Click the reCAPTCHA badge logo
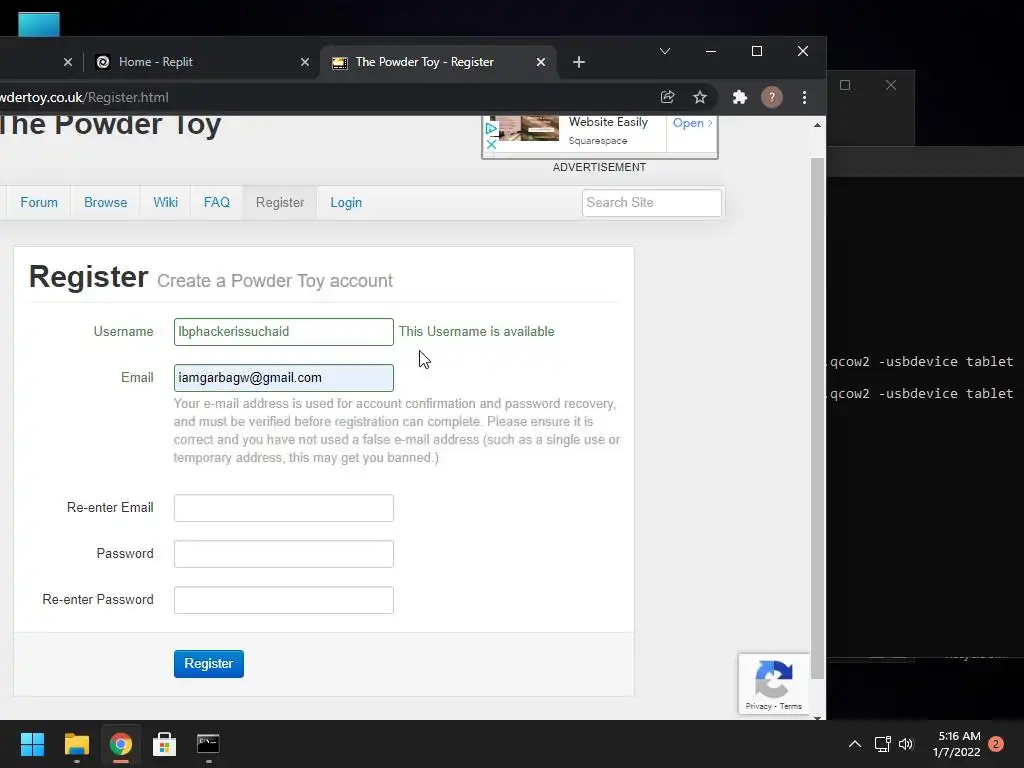The height and width of the screenshot is (768, 1024). coord(773,679)
